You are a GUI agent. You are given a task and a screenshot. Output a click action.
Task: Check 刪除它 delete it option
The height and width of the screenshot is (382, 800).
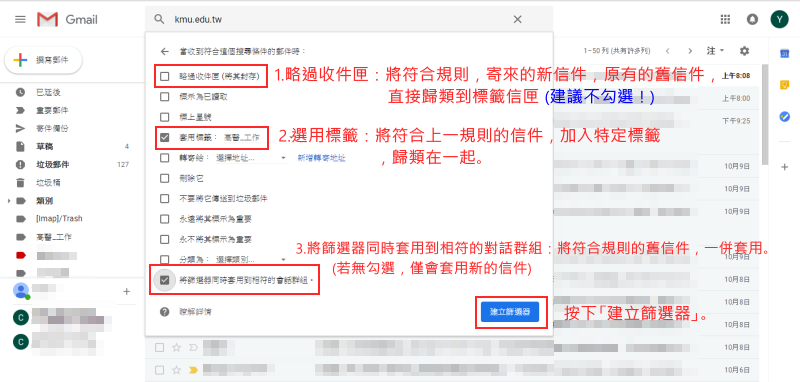click(164, 179)
